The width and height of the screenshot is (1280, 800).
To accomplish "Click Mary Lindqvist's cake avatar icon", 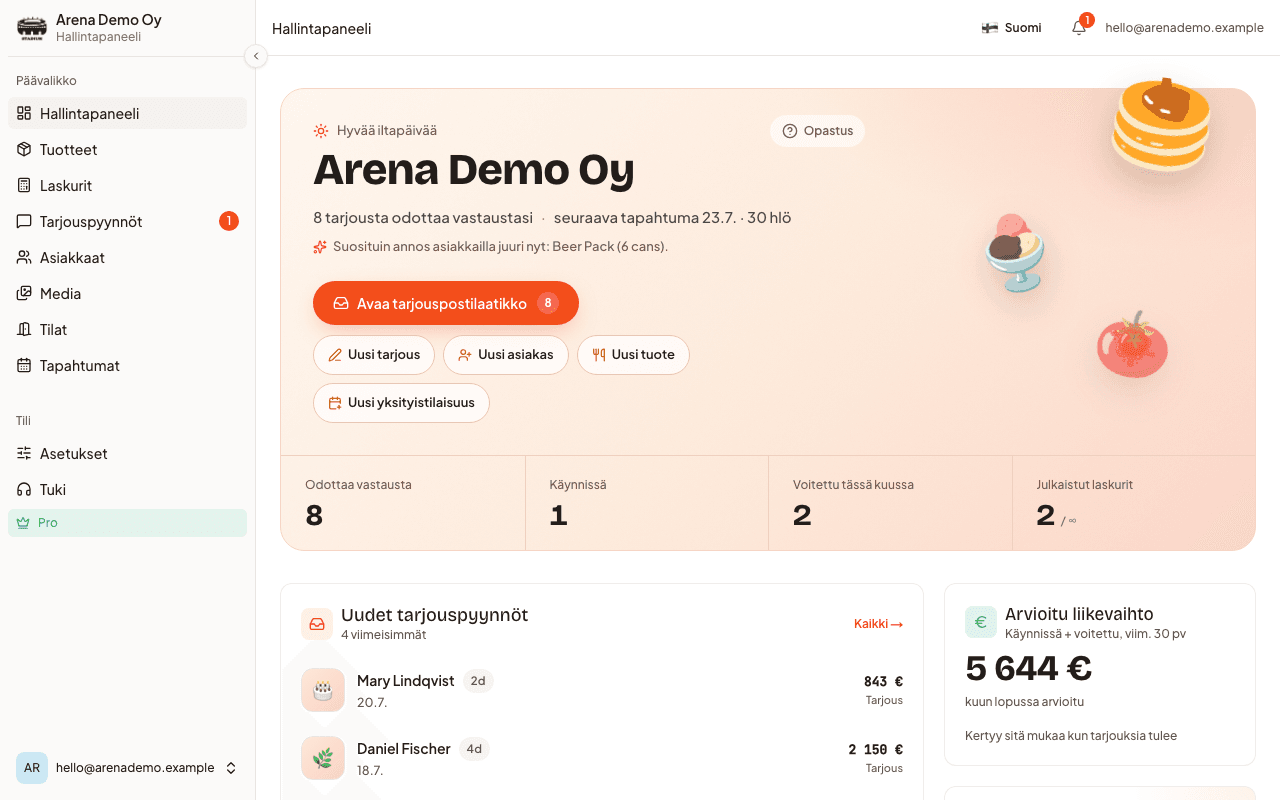I will pos(323,690).
